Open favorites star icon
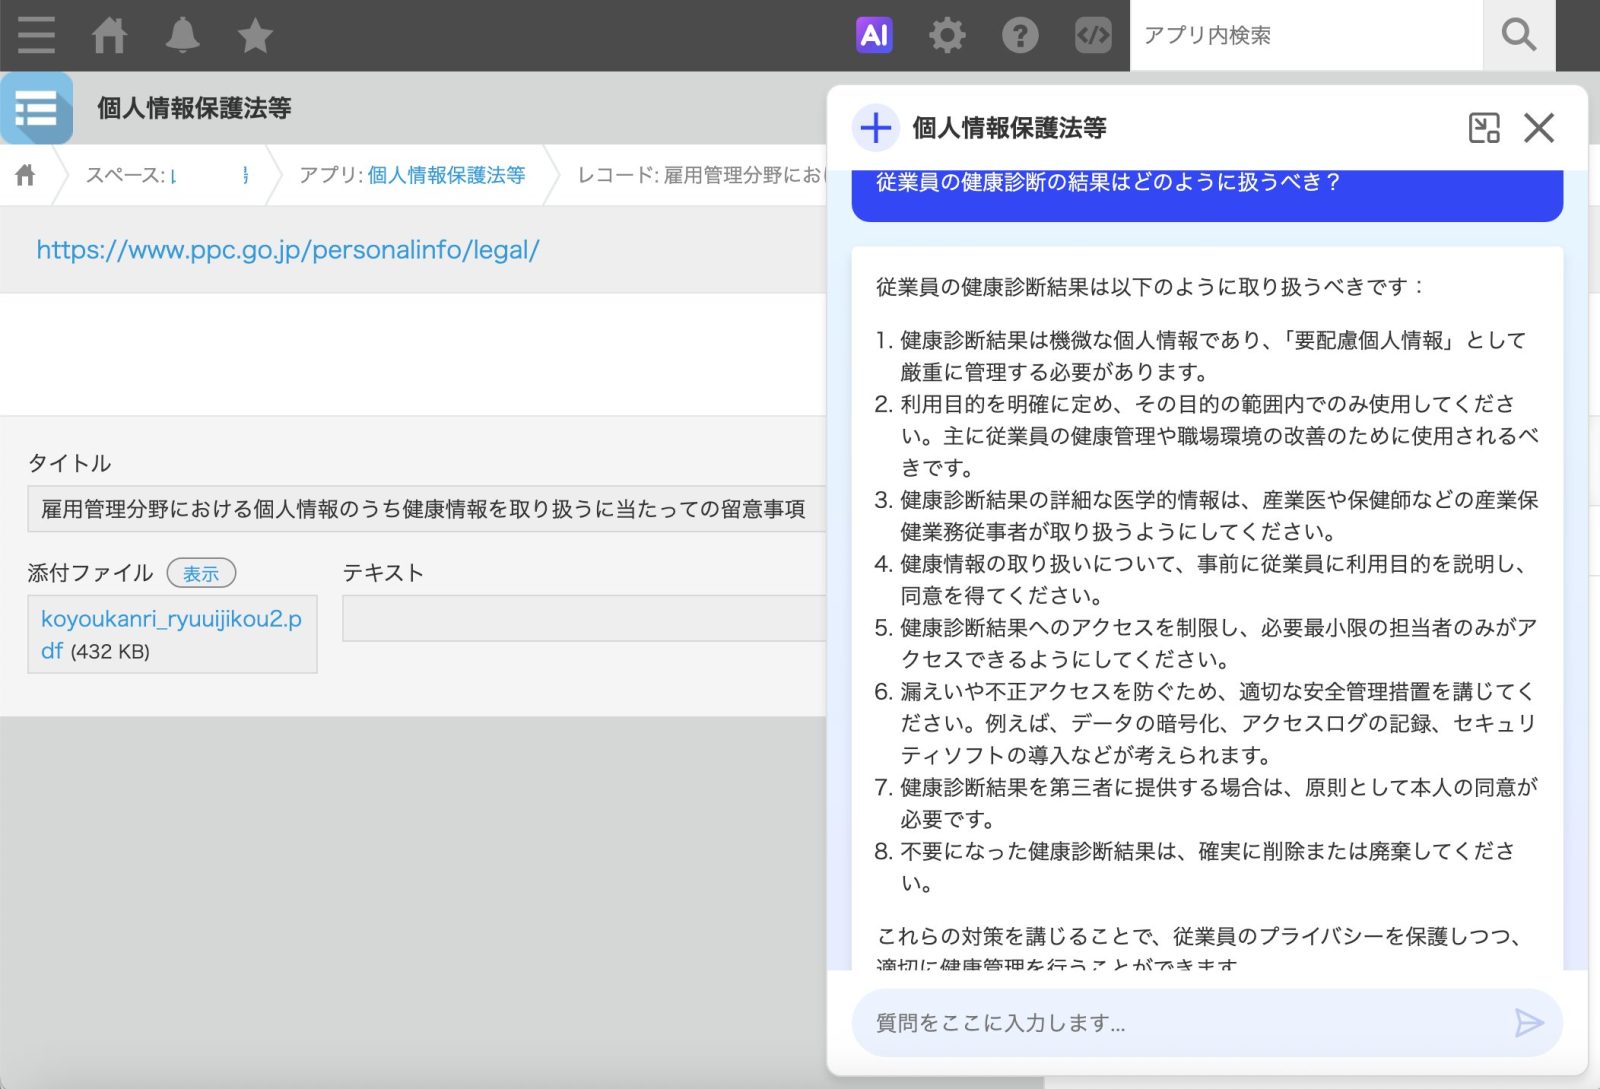 (x=255, y=36)
